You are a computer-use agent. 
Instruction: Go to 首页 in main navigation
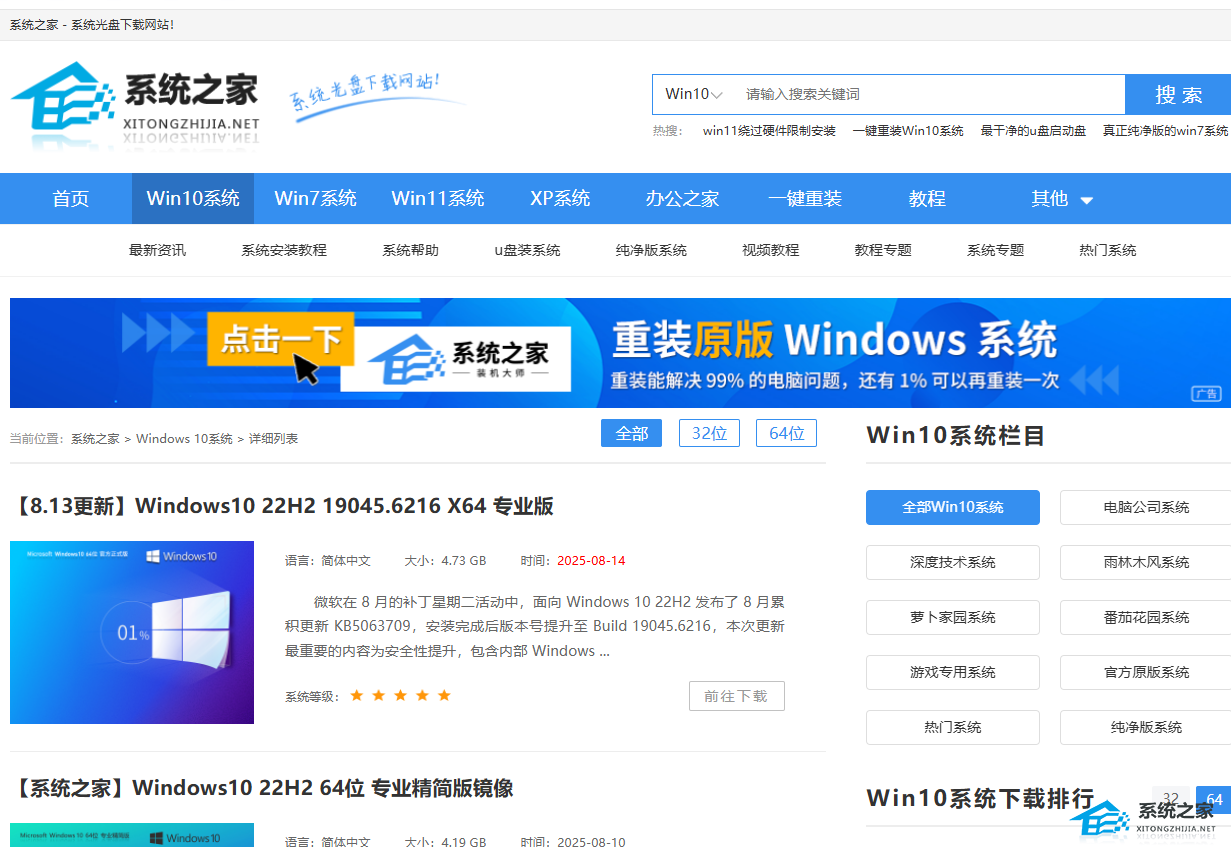click(x=71, y=198)
